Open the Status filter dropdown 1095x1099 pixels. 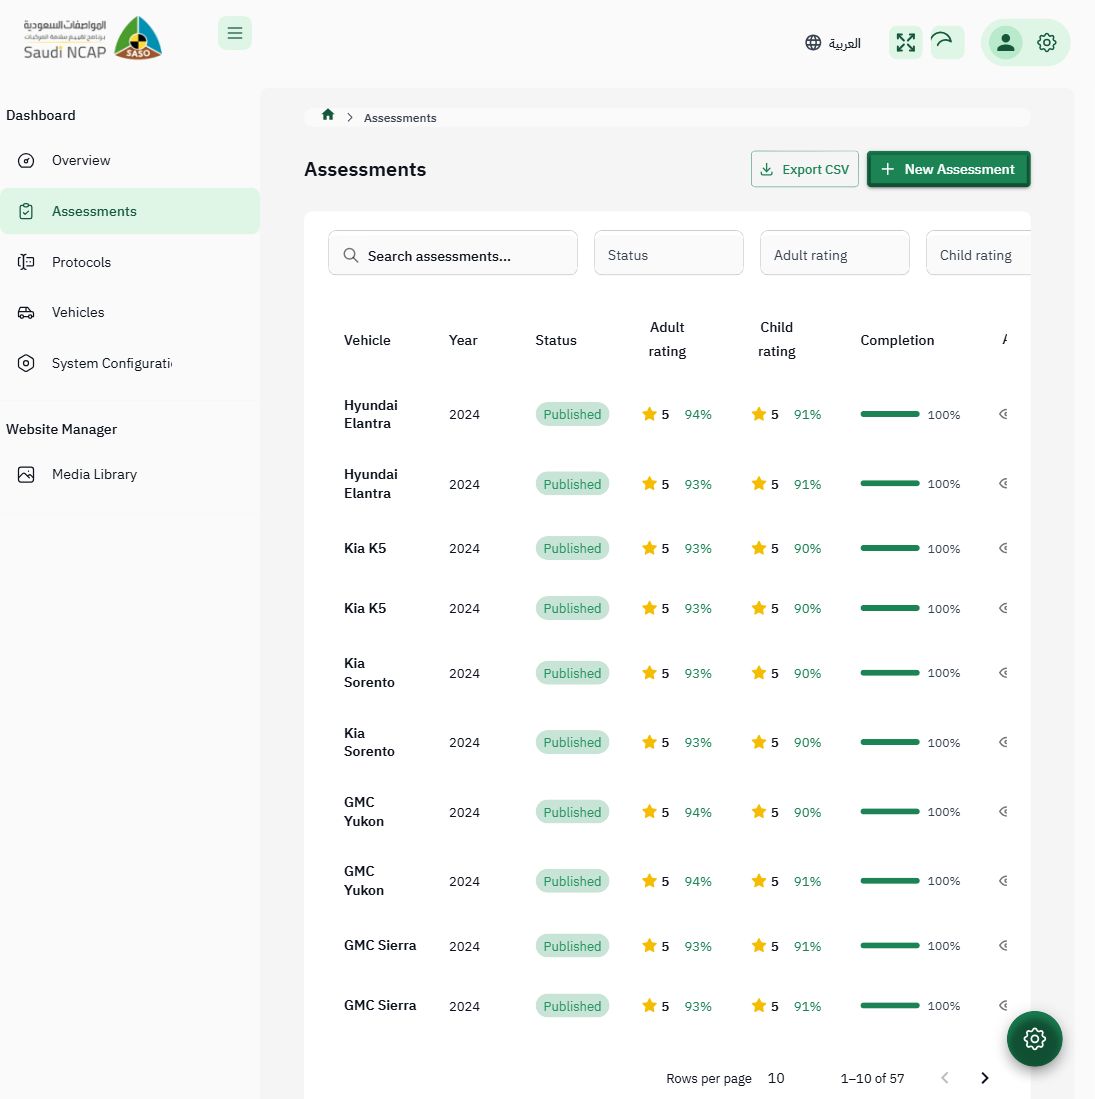coord(668,253)
